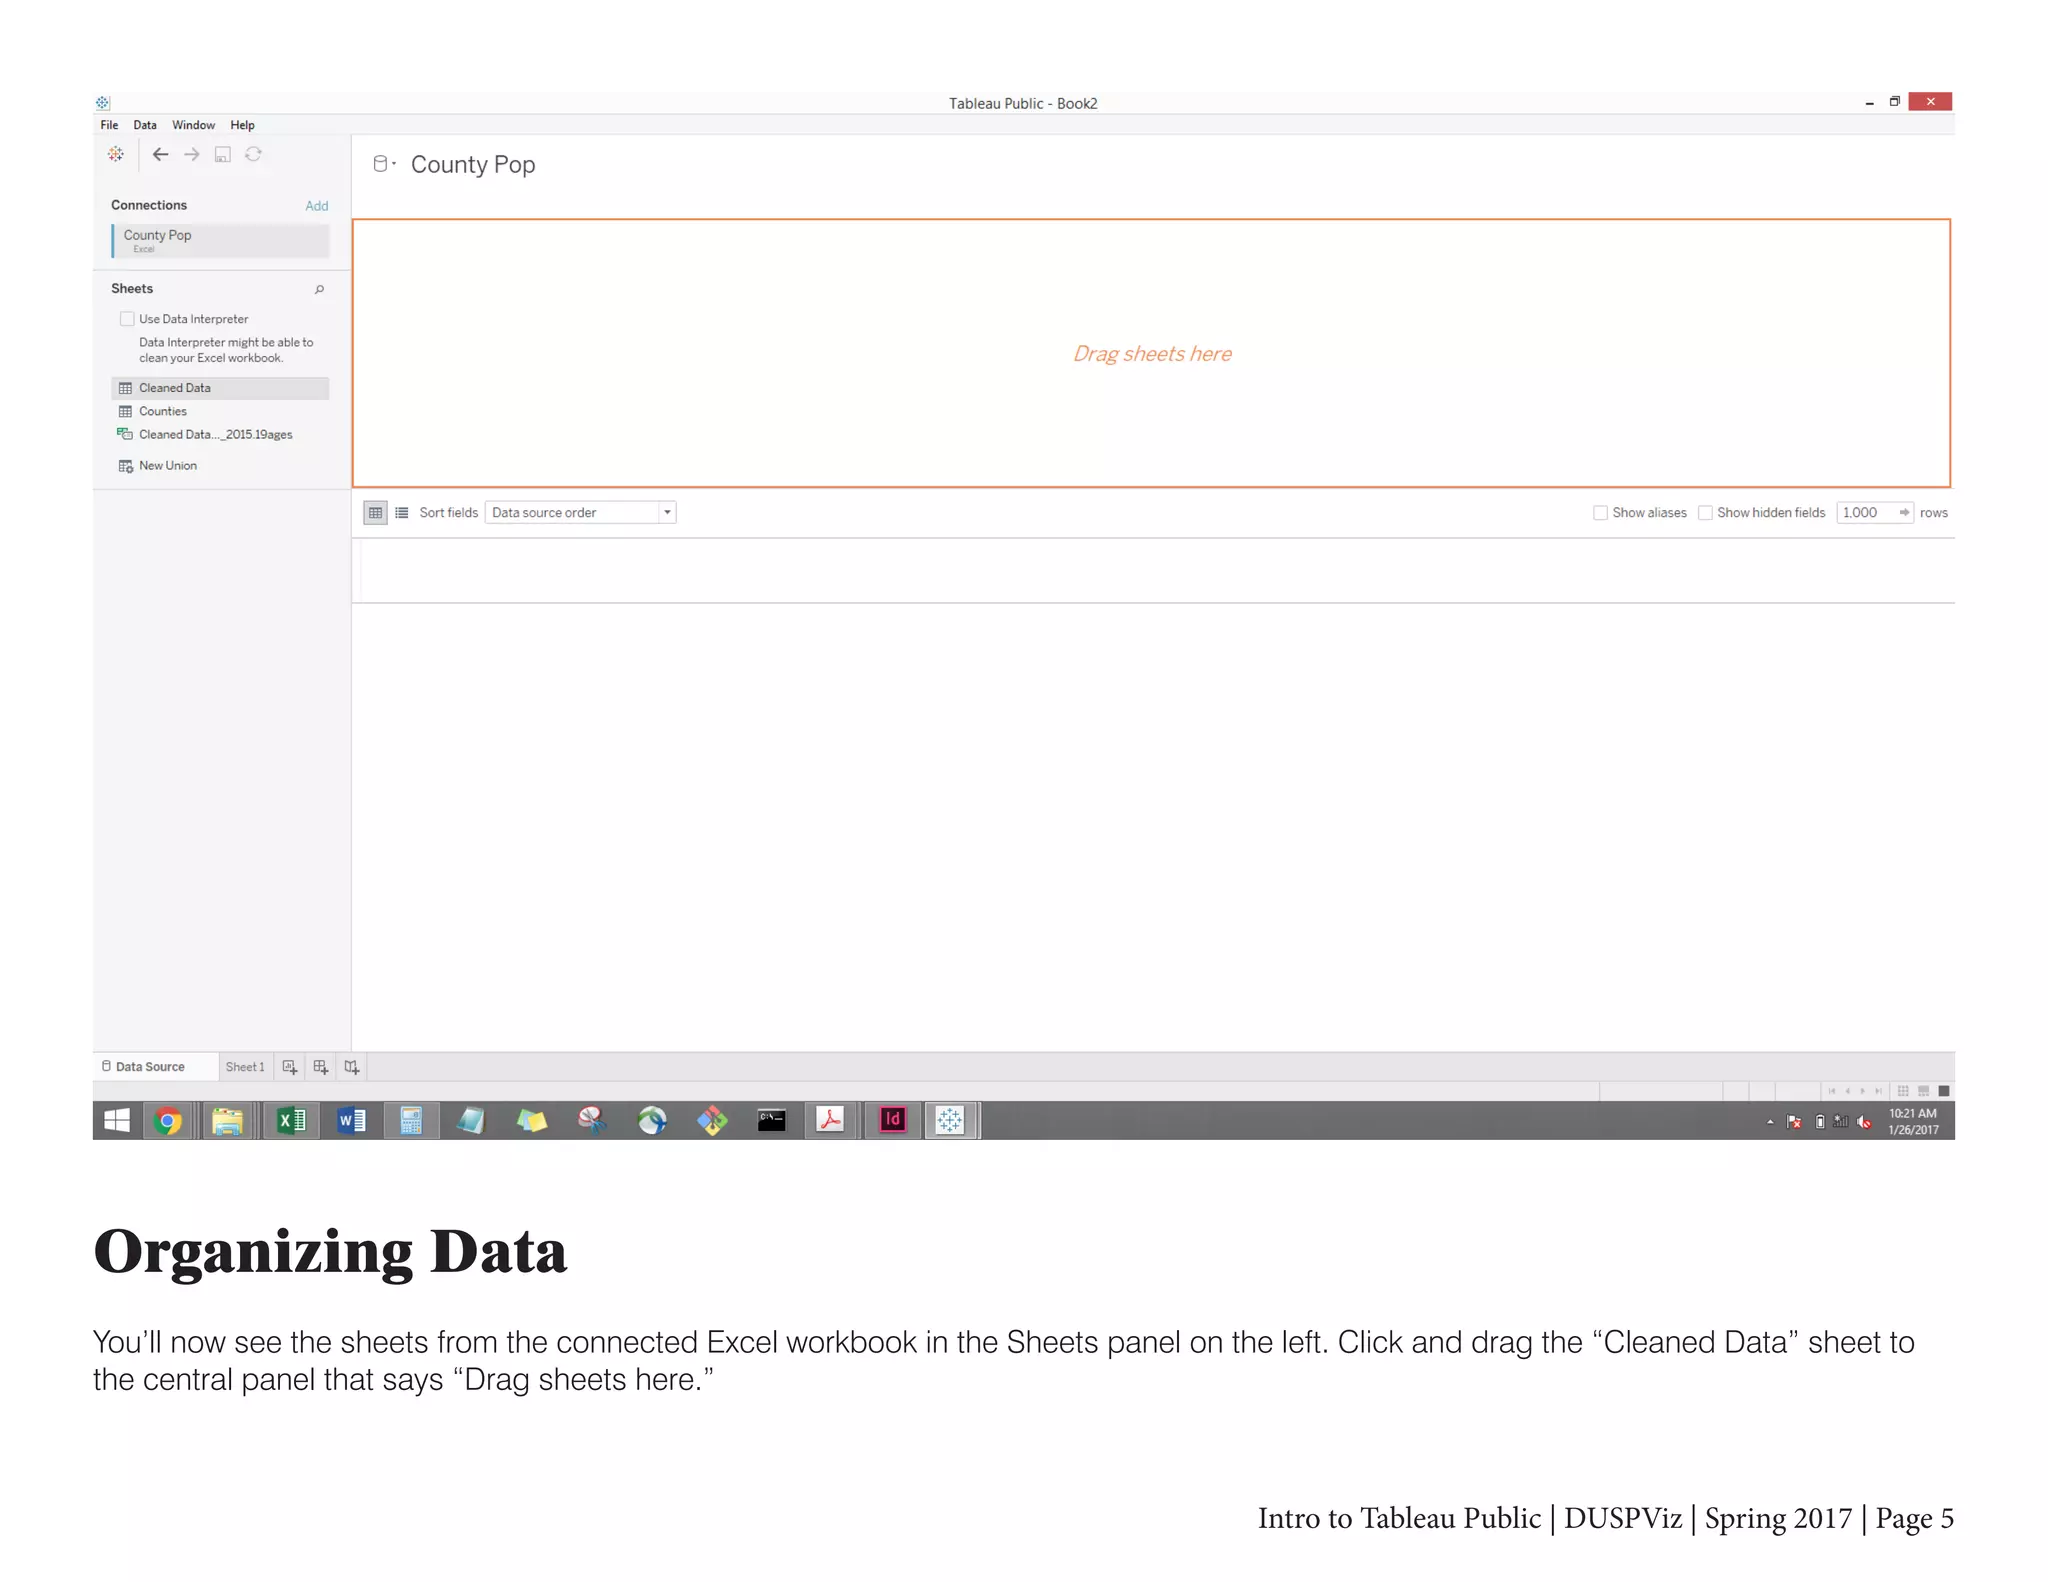Open File Explorer from the taskbar
Image resolution: width=2048 pixels, height=1582 pixels.
point(228,1121)
